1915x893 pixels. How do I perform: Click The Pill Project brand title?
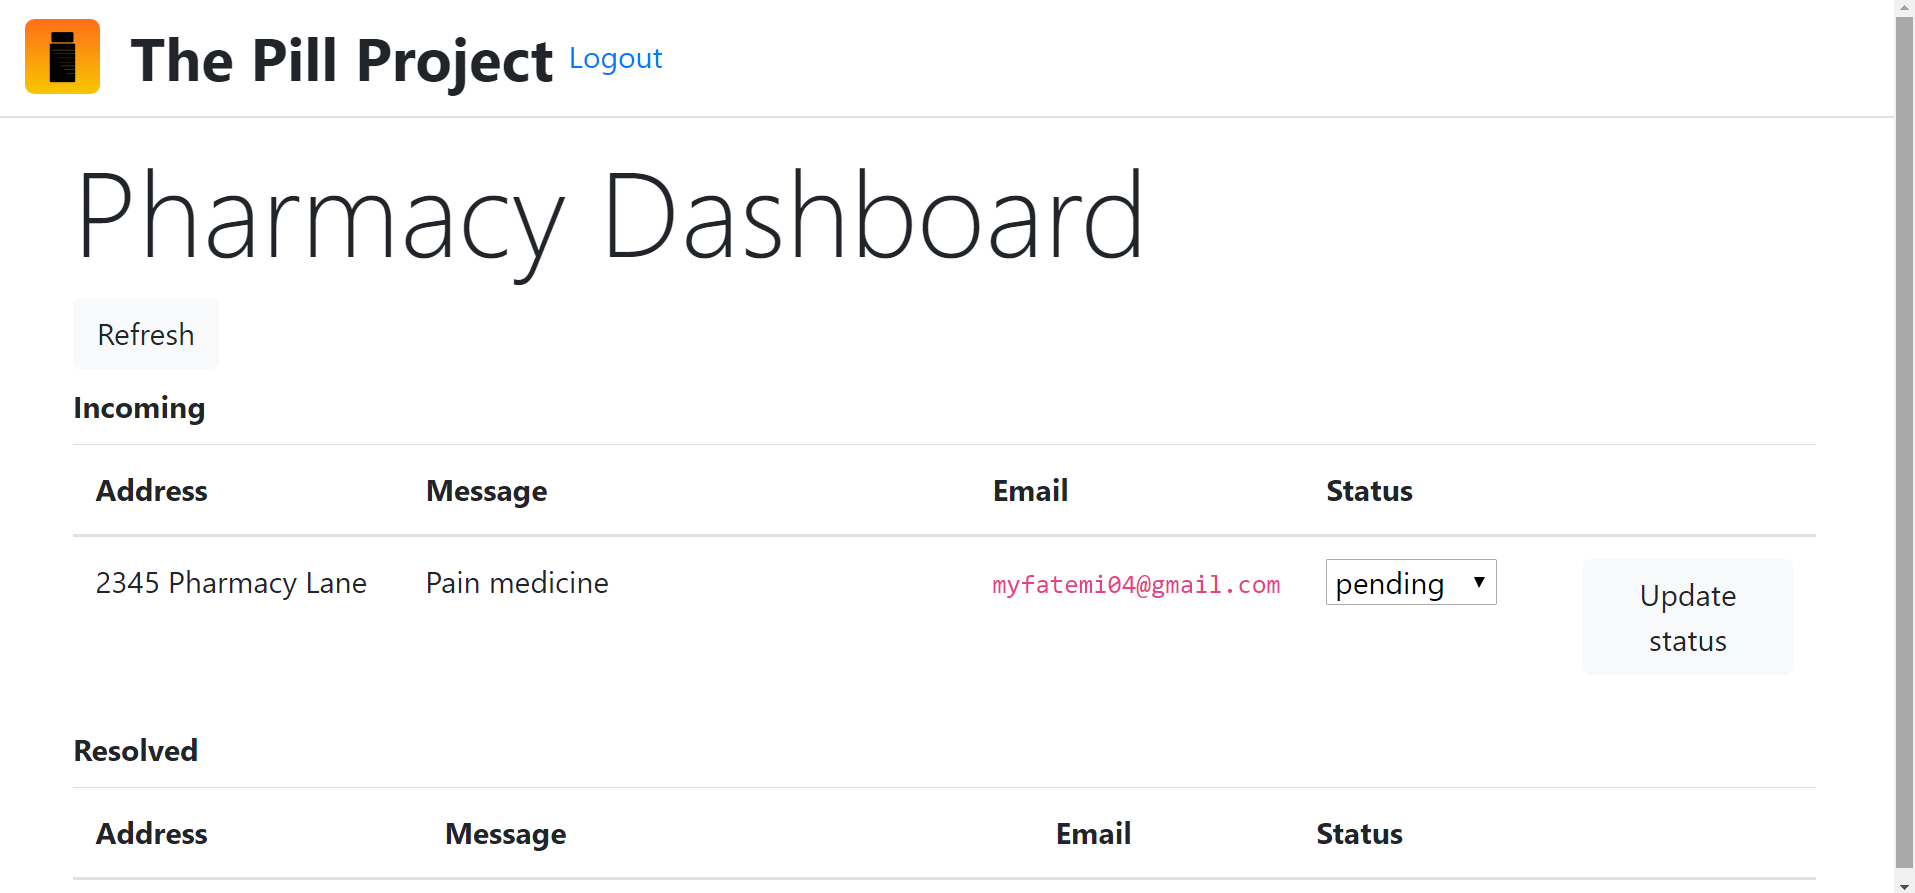pyautogui.click(x=341, y=60)
